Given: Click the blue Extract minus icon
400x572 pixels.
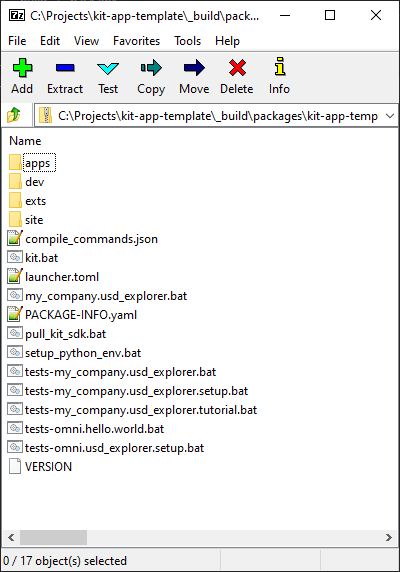Looking at the screenshot, I should (65, 68).
